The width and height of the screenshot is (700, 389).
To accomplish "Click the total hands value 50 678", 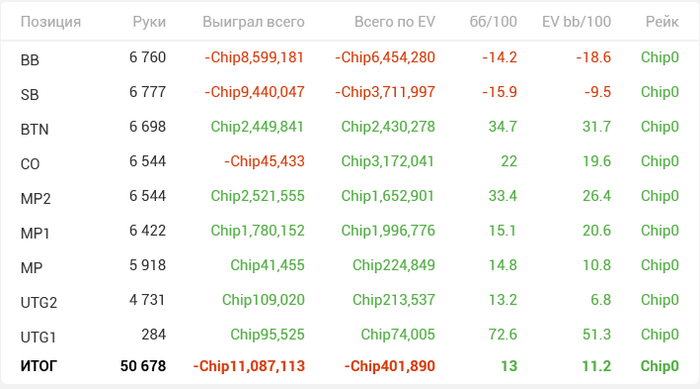I will click(143, 366).
